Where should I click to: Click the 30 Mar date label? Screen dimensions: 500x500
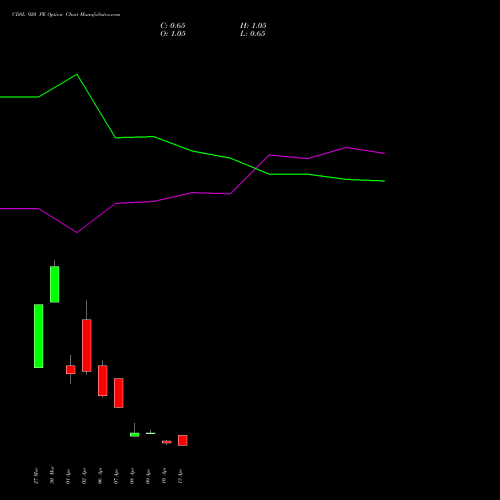pyautogui.click(x=52, y=475)
